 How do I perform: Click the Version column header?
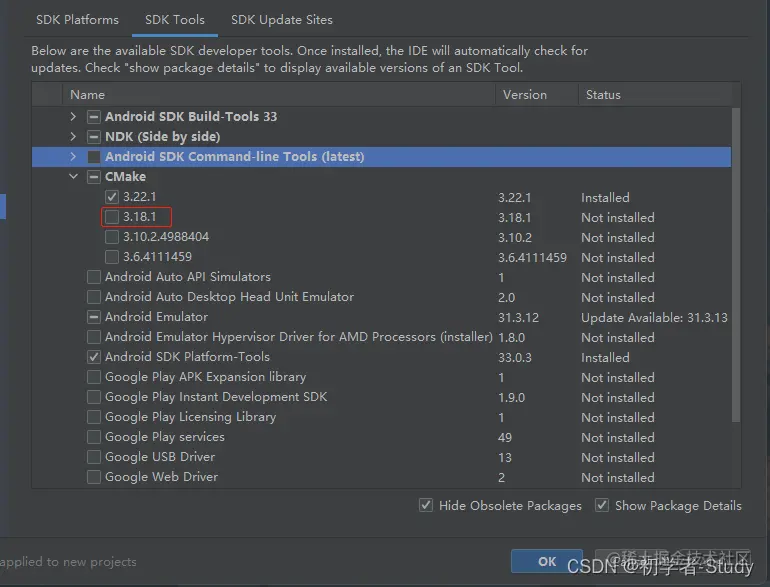pyautogui.click(x=537, y=94)
